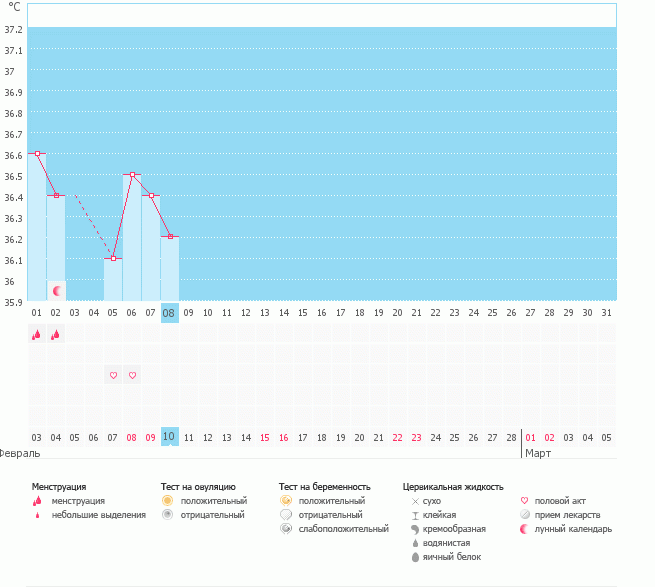Click highlighted calendar date 10 in February row

pyautogui.click(x=170, y=437)
